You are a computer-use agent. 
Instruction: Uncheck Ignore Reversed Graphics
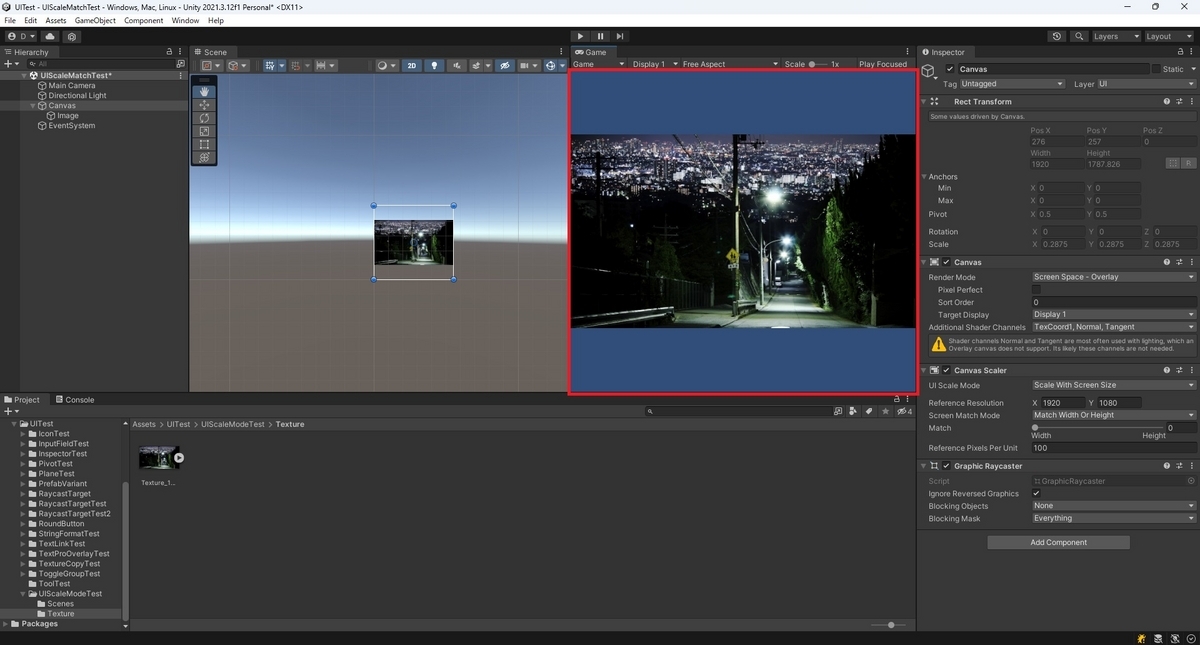coord(1036,494)
